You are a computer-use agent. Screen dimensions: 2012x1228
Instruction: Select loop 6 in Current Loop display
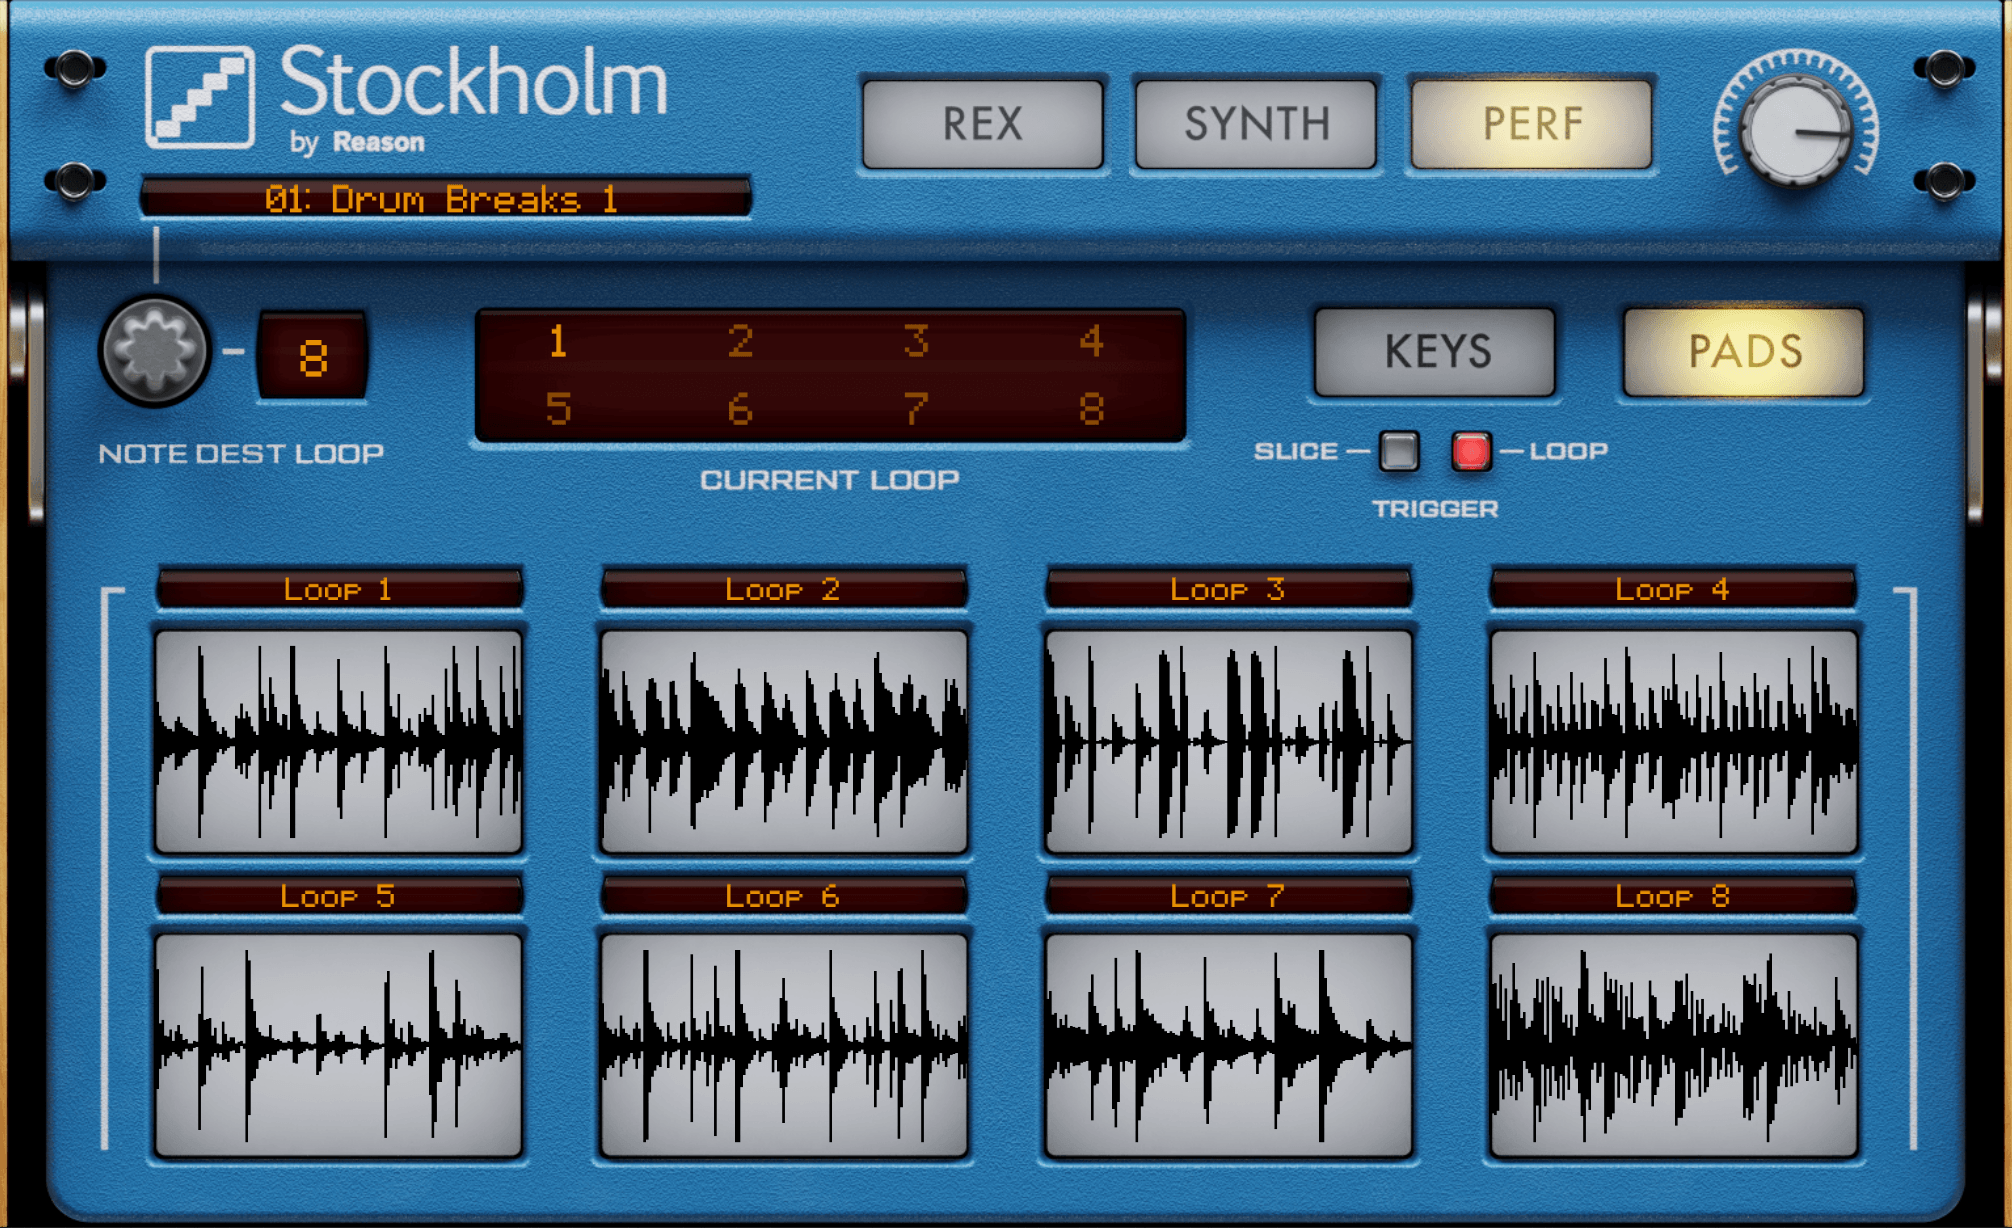click(x=740, y=409)
